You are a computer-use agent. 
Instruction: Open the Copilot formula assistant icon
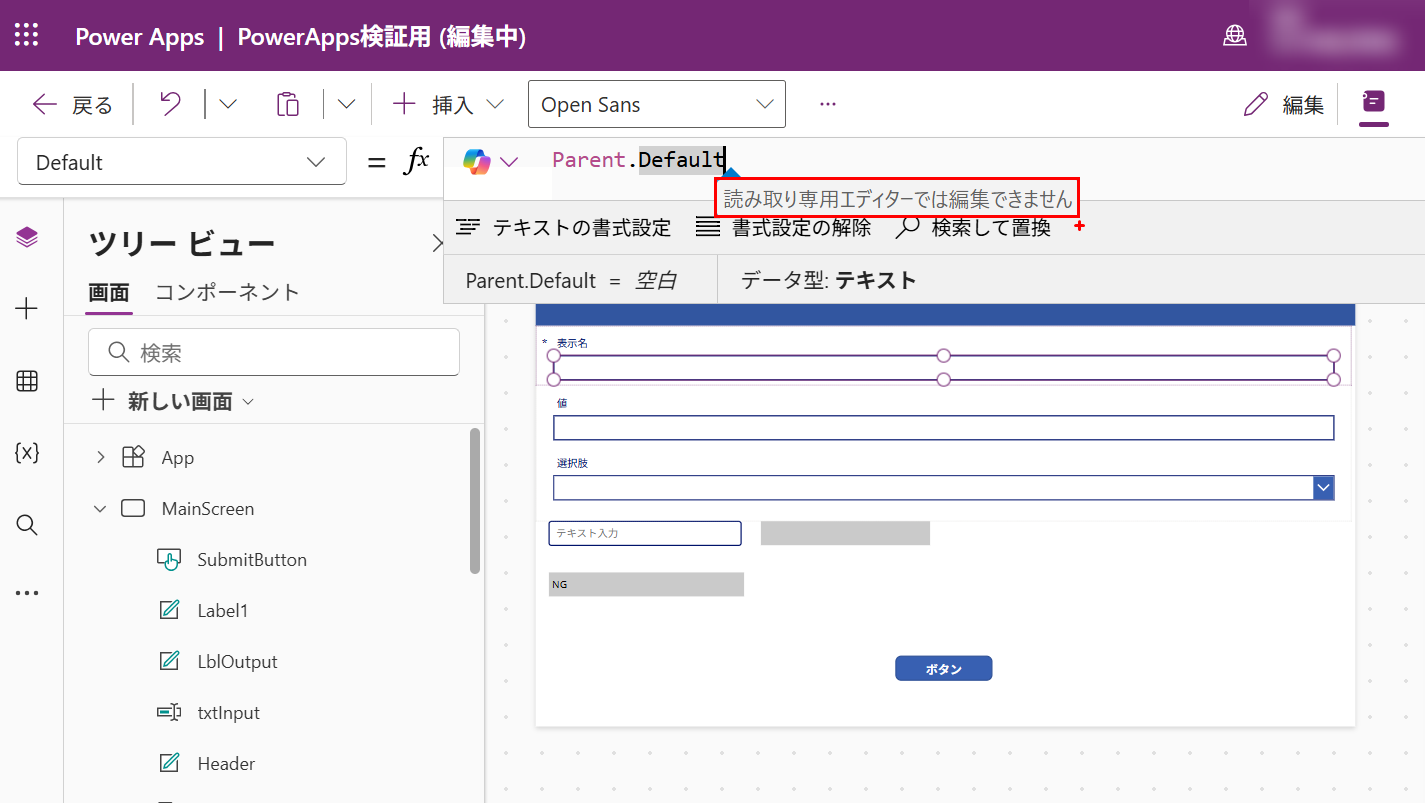tap(477, 161)
